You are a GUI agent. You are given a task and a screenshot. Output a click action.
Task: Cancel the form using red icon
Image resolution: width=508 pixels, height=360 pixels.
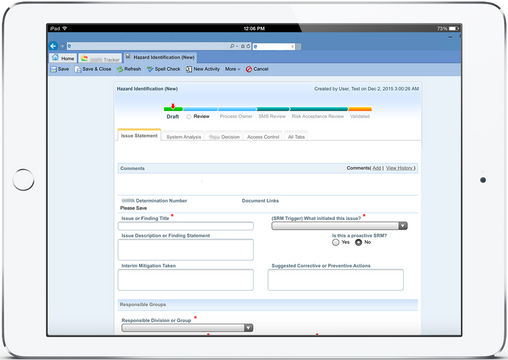[x=249, y=69]
